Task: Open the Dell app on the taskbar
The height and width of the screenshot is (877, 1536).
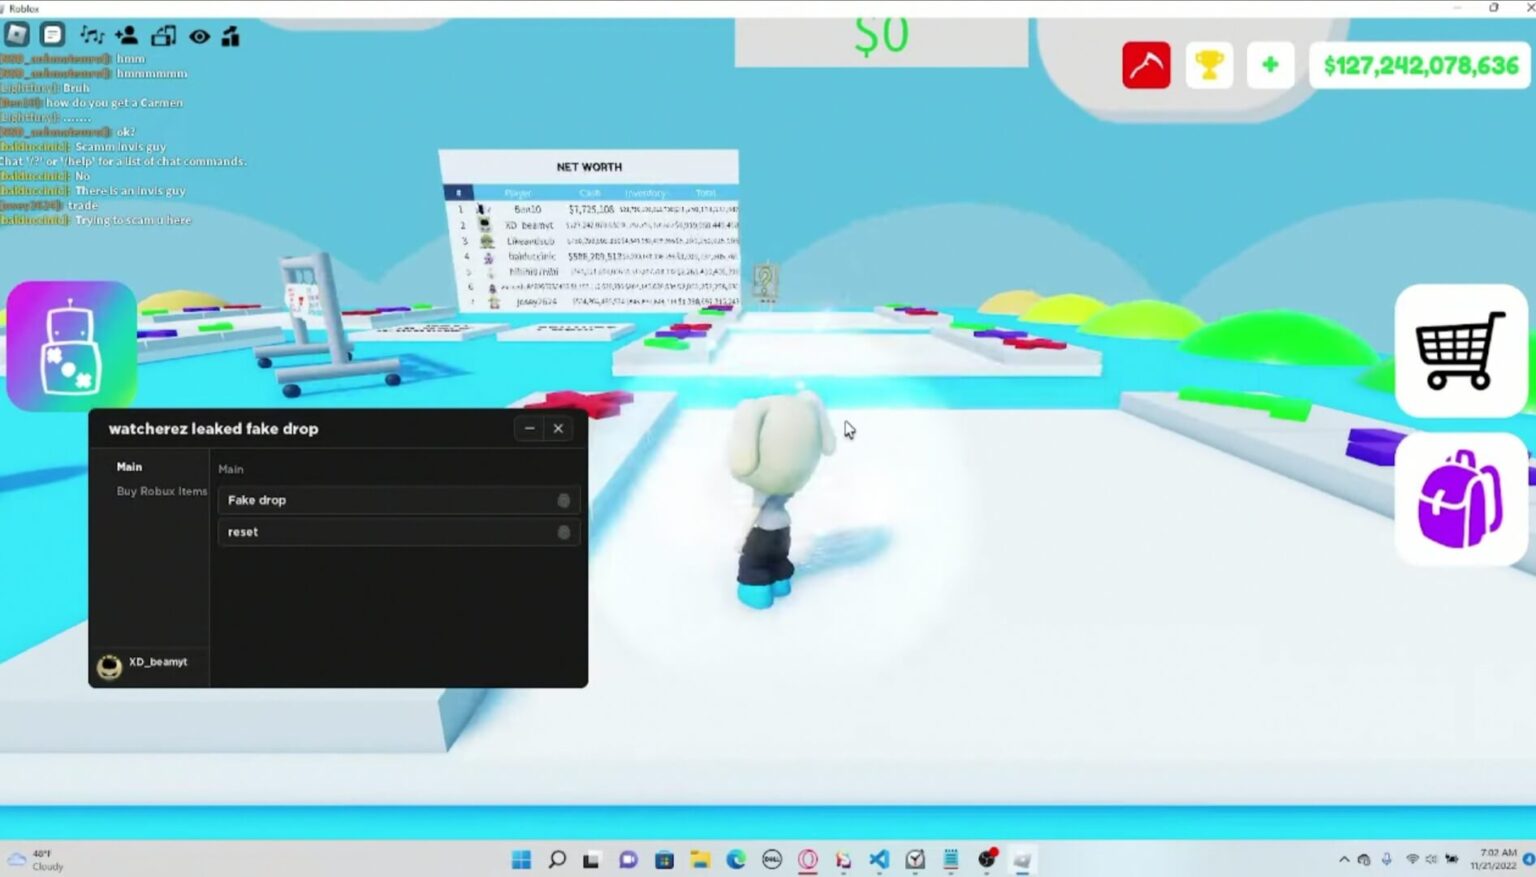Action: (x=772, y=859)
